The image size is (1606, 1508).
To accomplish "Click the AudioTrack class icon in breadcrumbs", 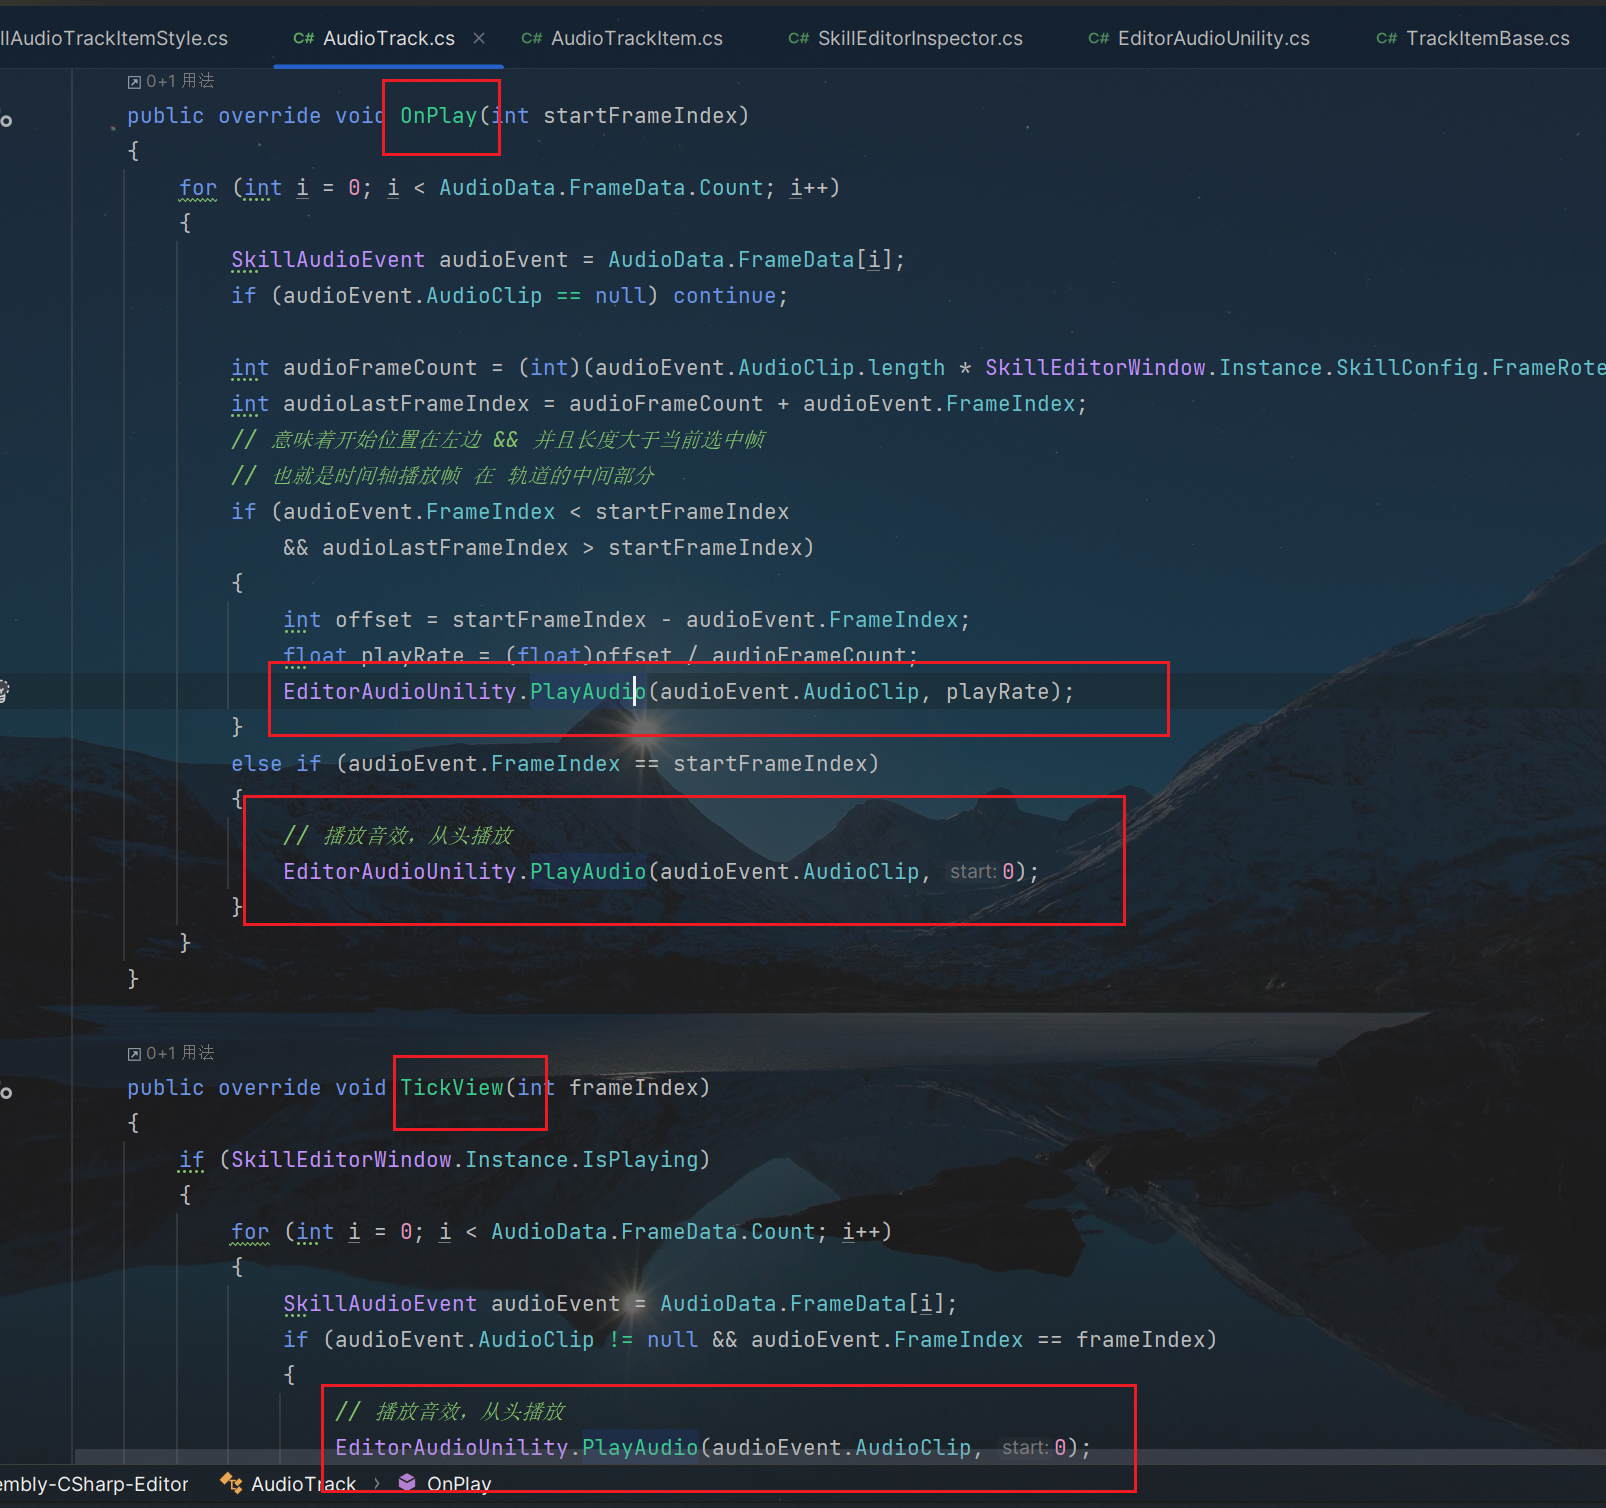I will (231, 1483).
